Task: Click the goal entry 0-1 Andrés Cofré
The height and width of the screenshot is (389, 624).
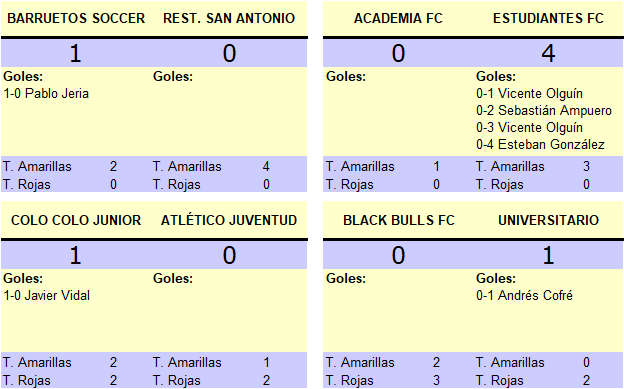Action: tap(524, 295)
